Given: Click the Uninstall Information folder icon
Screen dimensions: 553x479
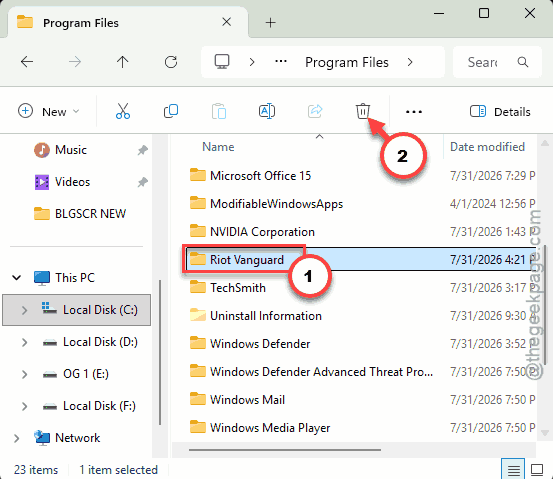Looking at the screenshot, I should (198, 315).
